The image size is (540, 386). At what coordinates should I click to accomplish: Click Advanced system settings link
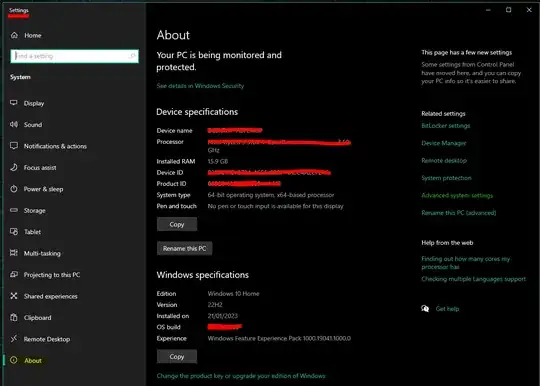pyautogui.click(x=457, y=195)
